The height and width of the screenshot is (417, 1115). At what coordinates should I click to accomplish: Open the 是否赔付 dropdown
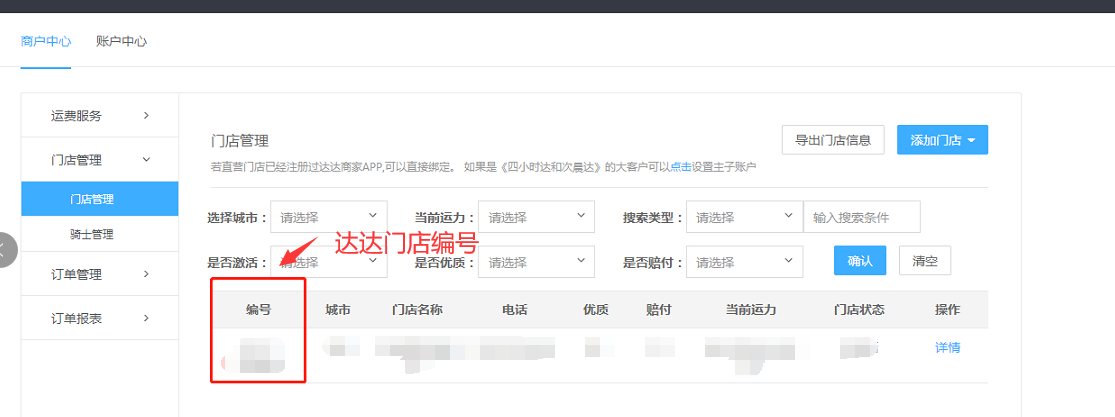pyautogui.click(x=744, y=262)
